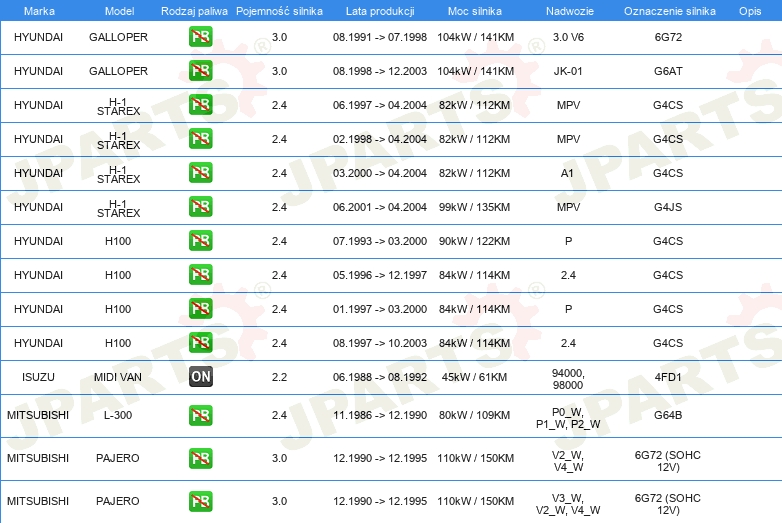Image resolution: width=782 pixels, height=523 pixels.
Task: Click petrol icon in H-1 Starex 06.1997 row
Action: [200, 105]
